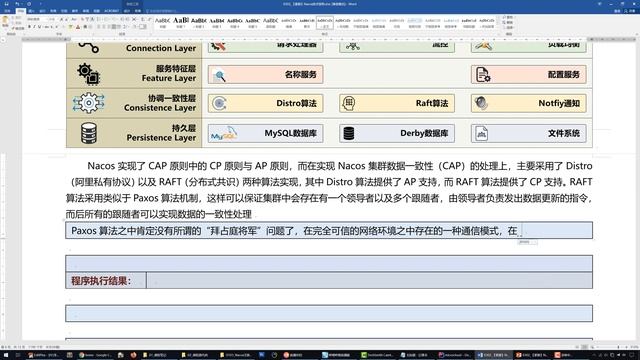Click the 名称服务 box in diagram

pos(265,74)
